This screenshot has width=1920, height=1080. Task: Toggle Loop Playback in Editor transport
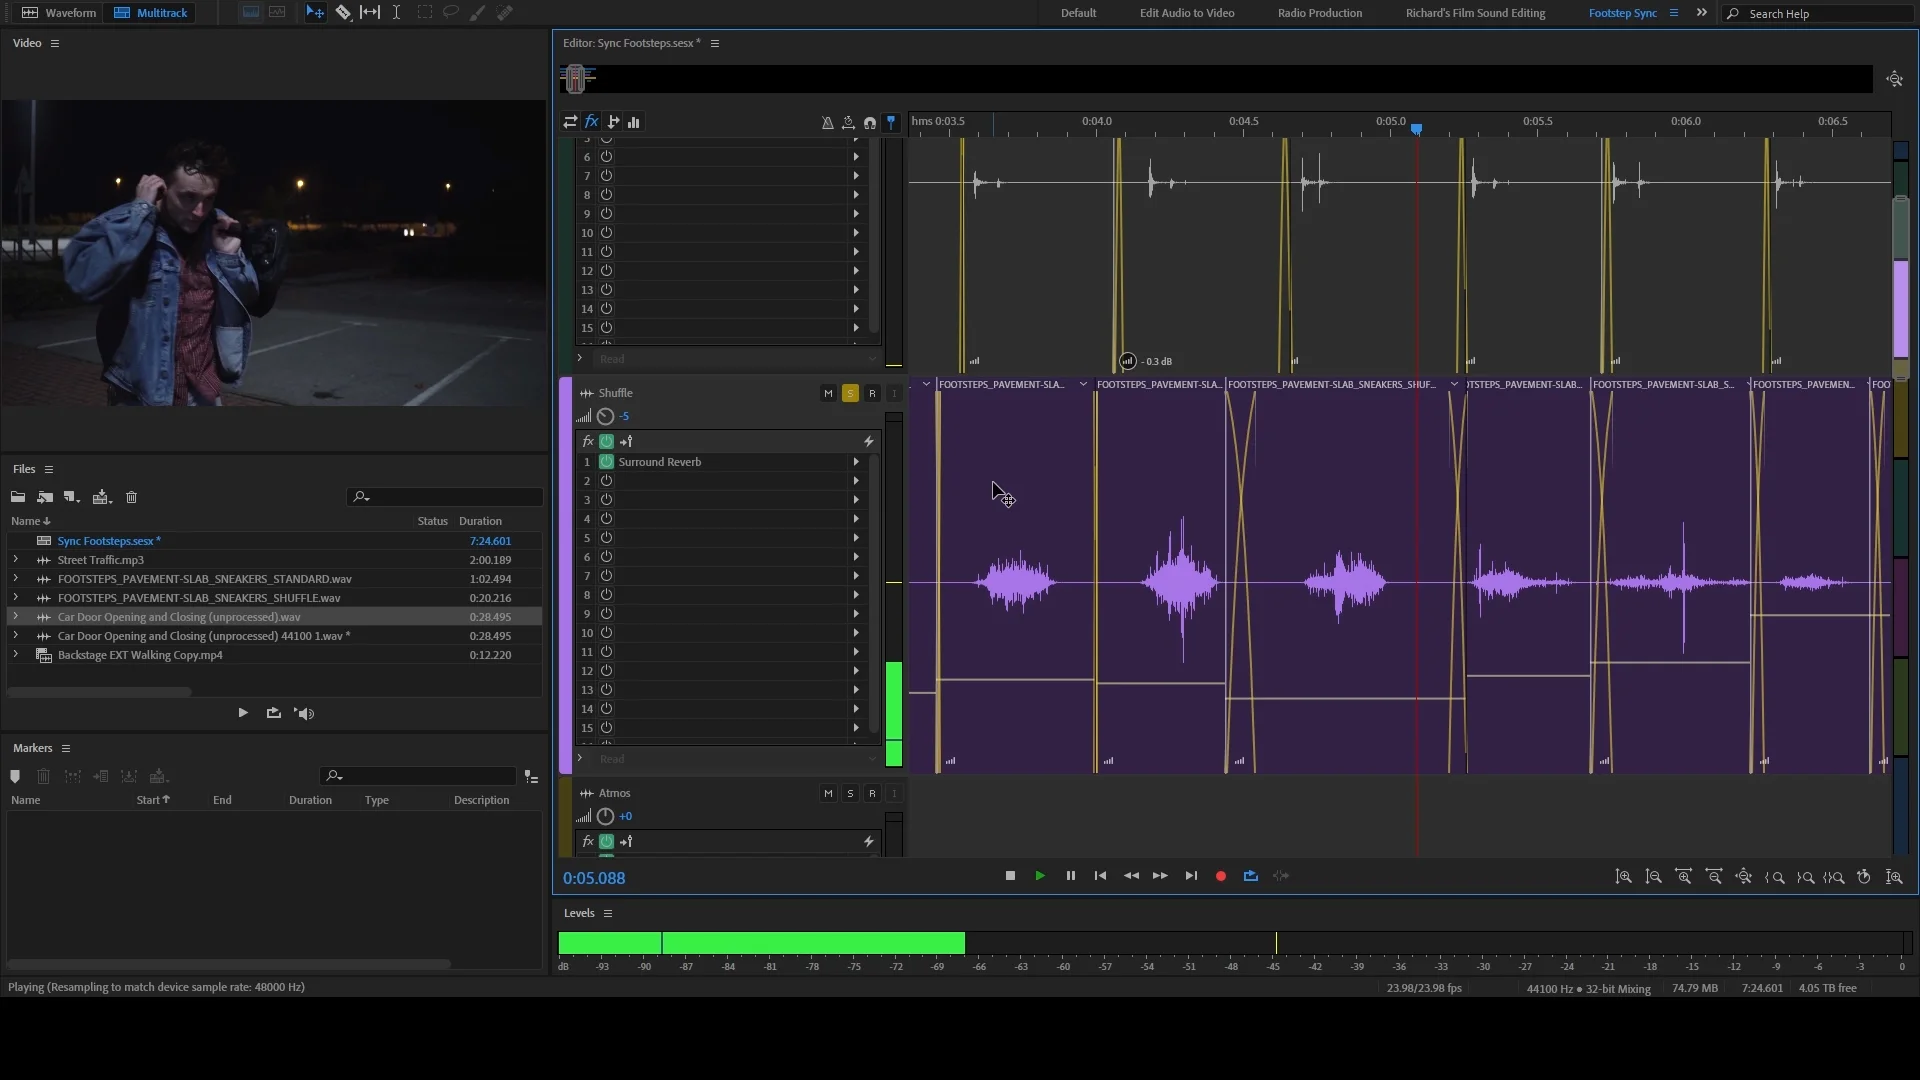click(1250, 876)
